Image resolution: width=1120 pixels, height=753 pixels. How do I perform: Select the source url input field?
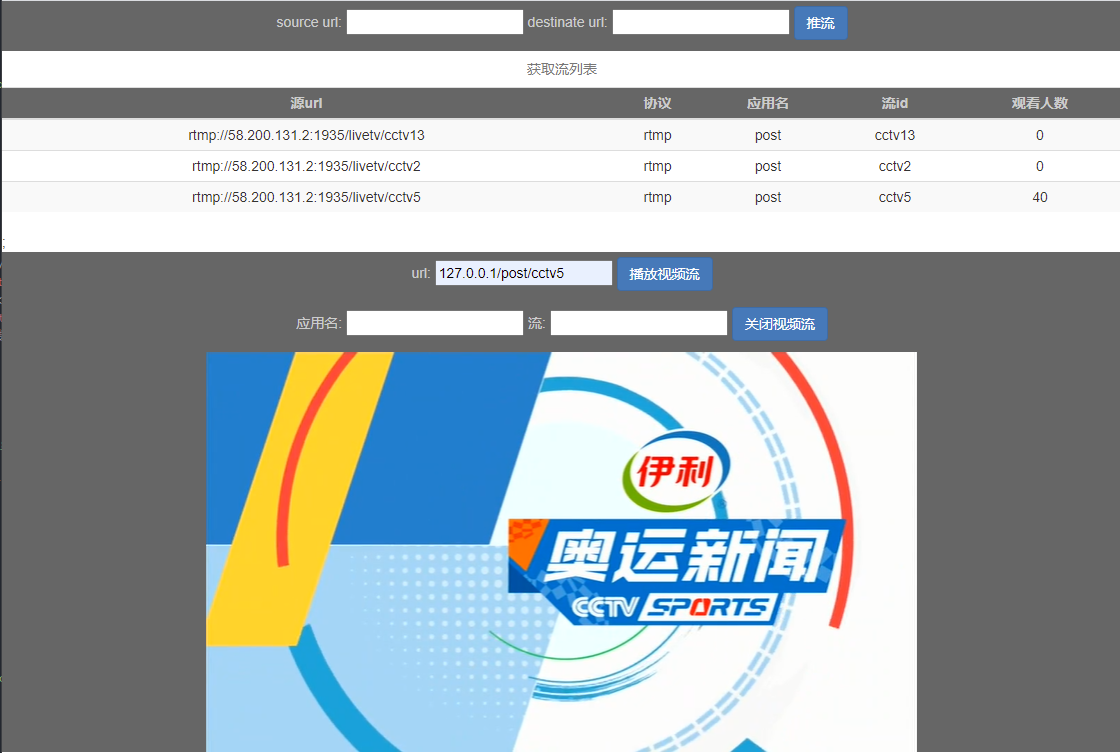tap(434, 21)
